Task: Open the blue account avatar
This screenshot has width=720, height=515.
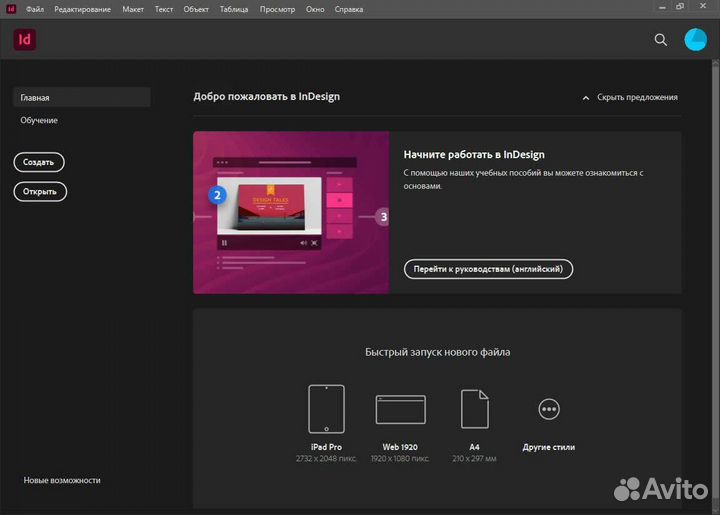Action: point(696,39)
